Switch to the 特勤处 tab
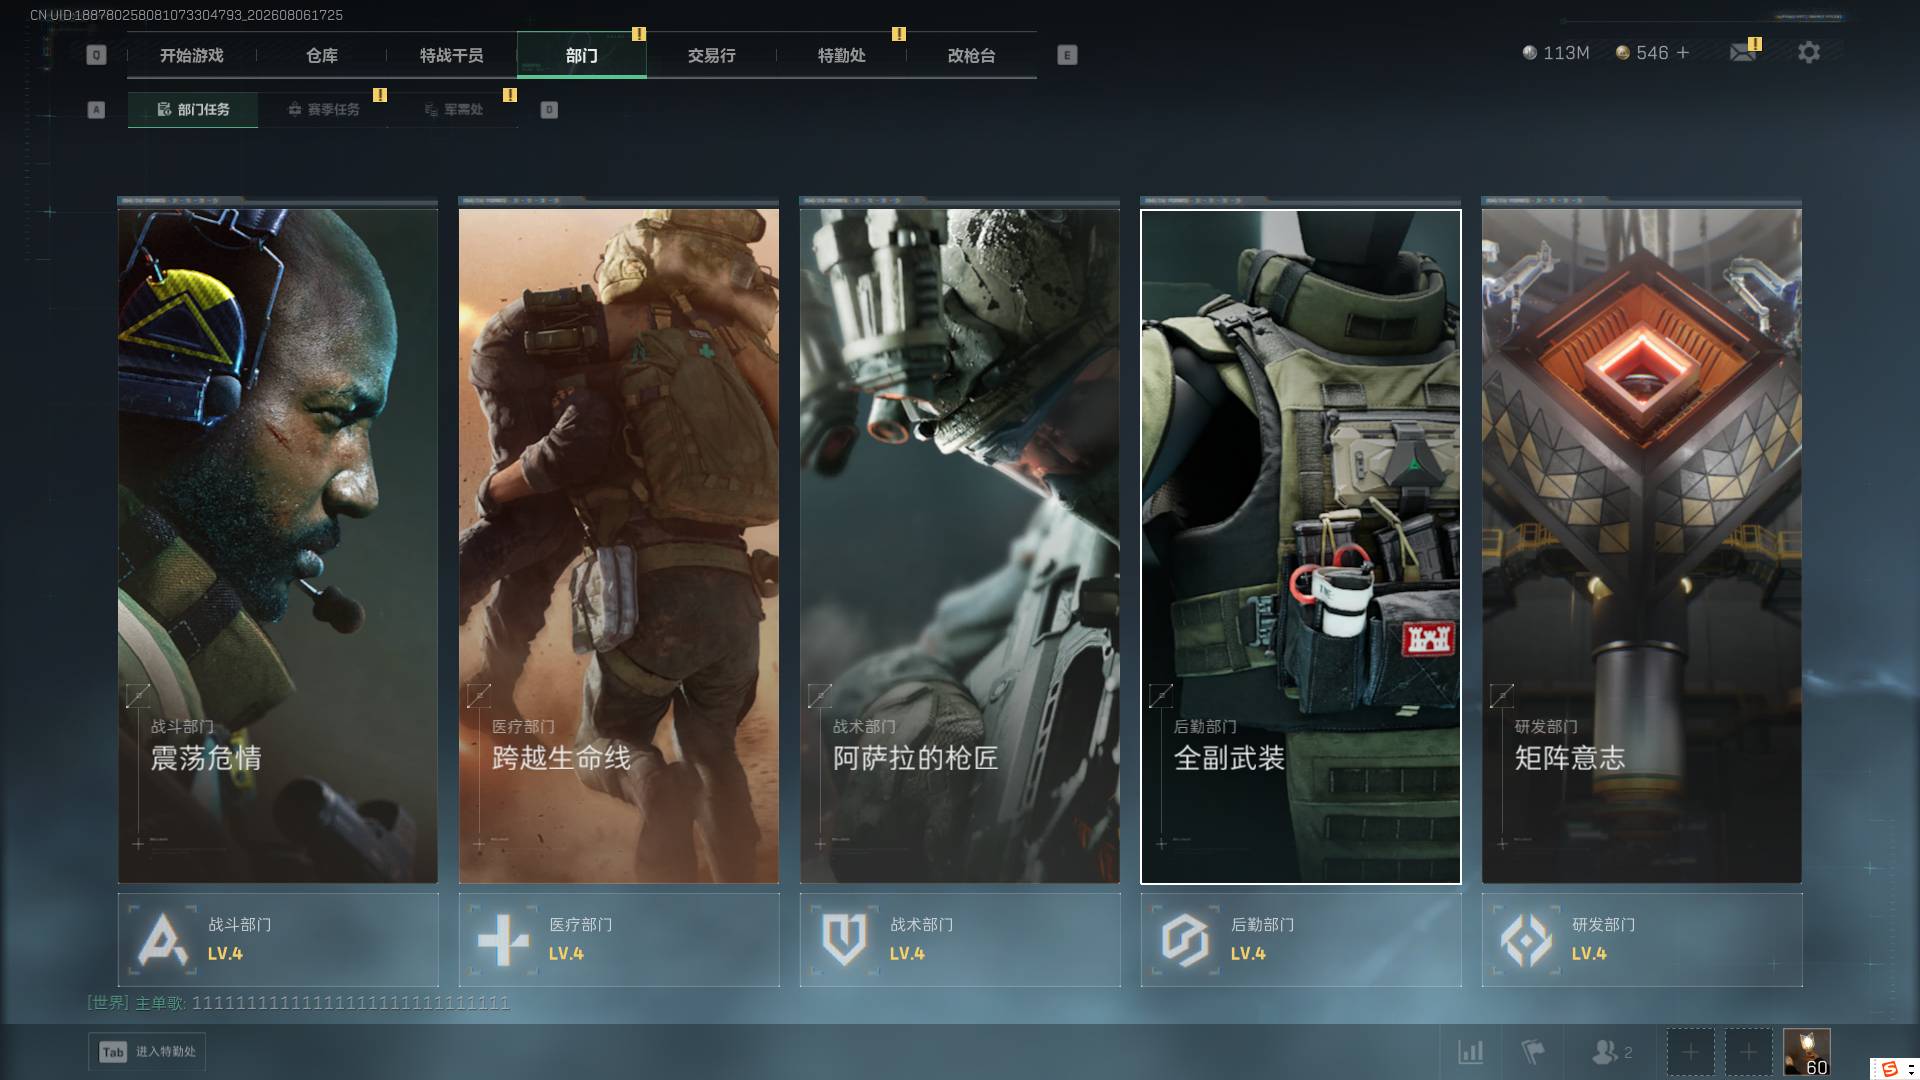This screenshot has height=1080, width=1920. click(842, 56)
